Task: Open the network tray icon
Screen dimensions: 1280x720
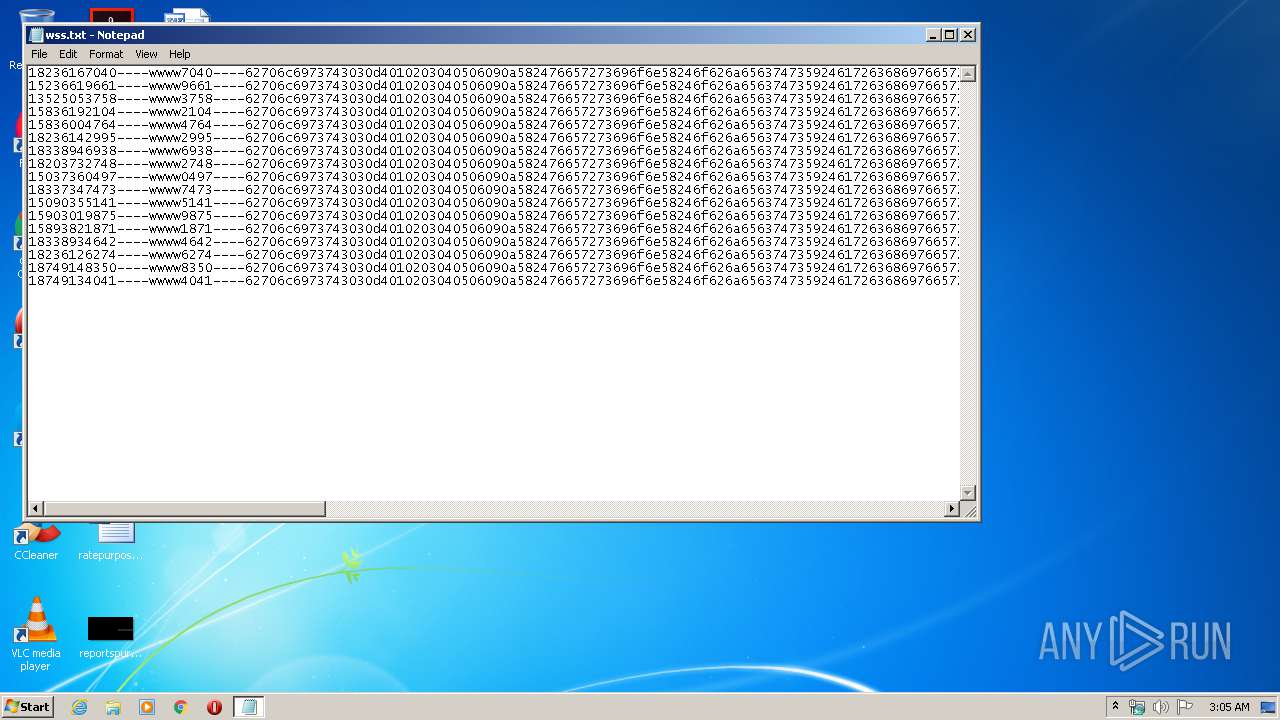Action: [1137, 707]
